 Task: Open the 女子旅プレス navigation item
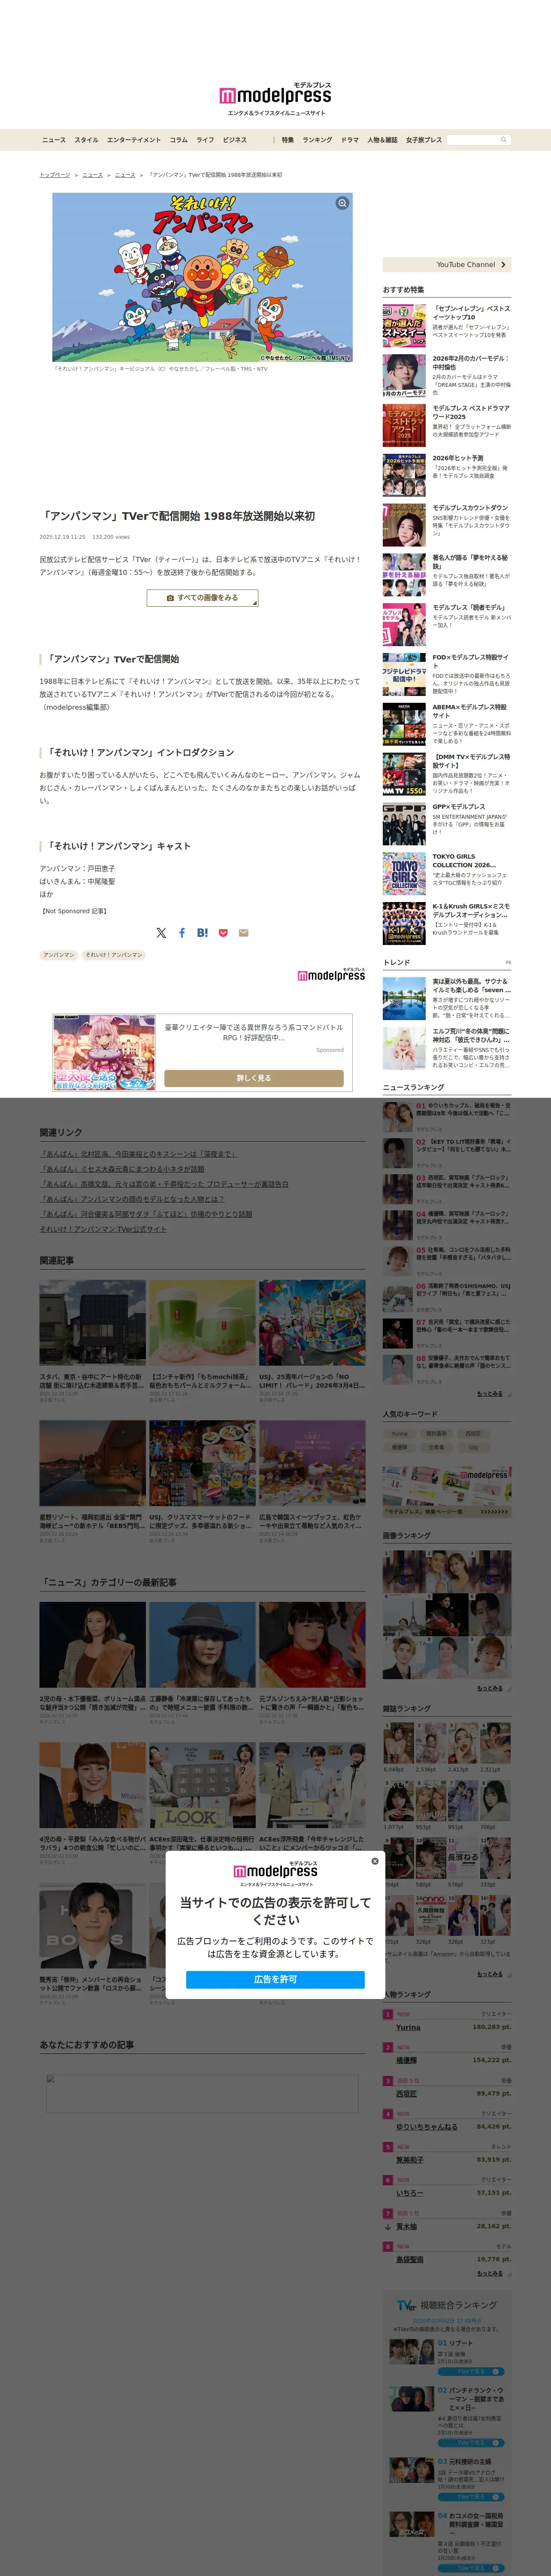tap(424, 140)
